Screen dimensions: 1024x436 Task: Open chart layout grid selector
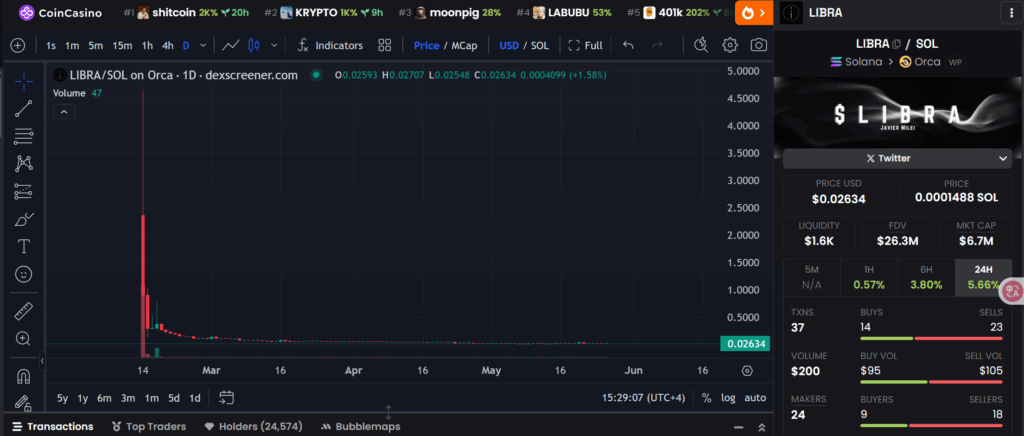pos(385,46)
